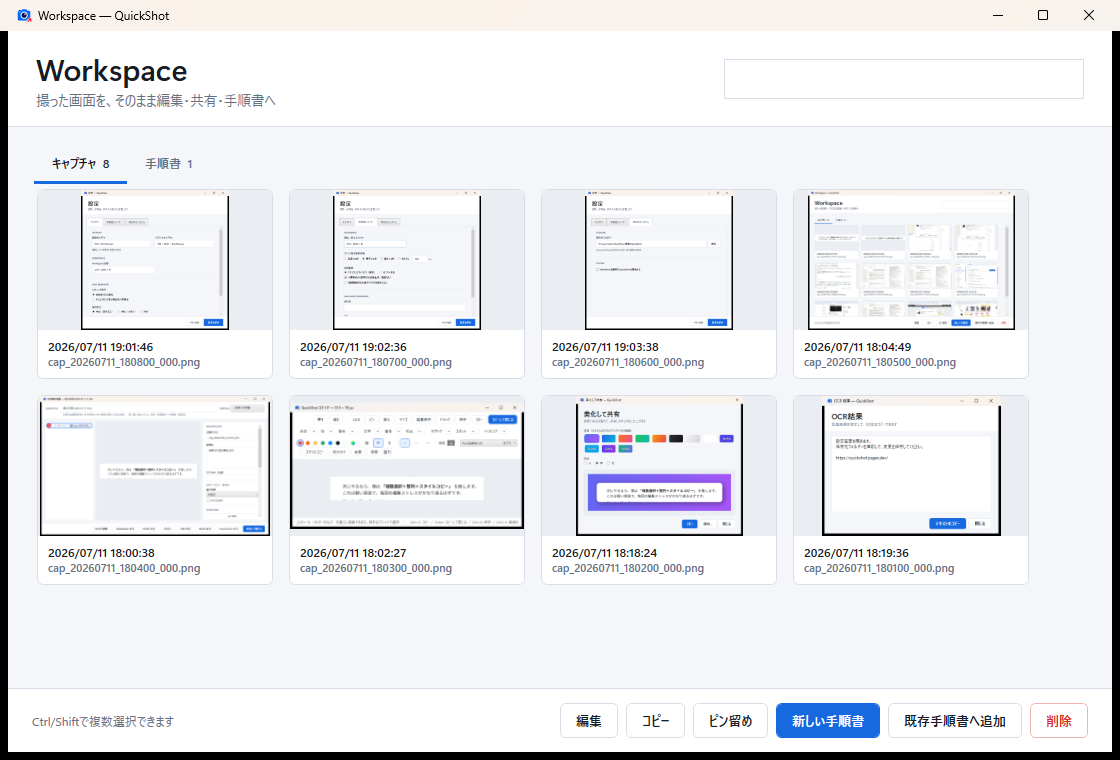1120x760 pixels.
Task: Click timestamp 2026/07/11 18:04:49
Action: [857, 347]
